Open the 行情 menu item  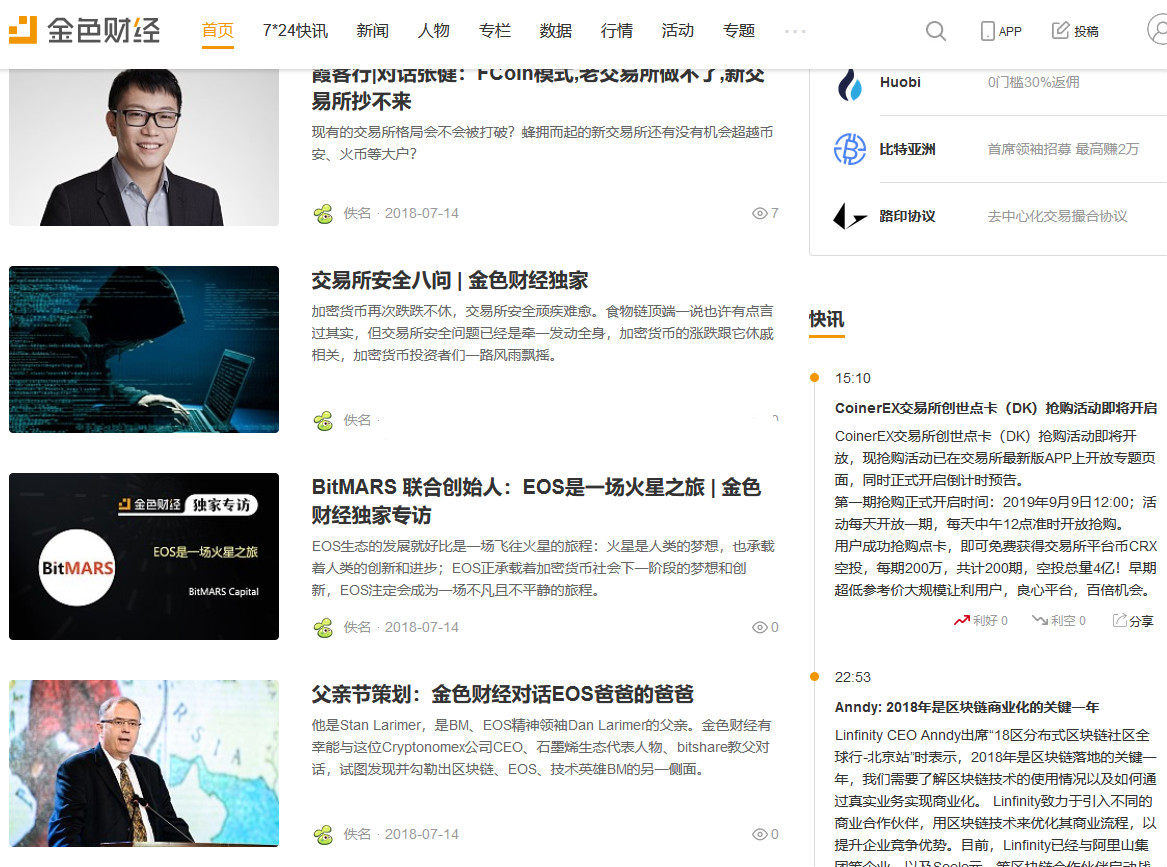tap(617, 31)
